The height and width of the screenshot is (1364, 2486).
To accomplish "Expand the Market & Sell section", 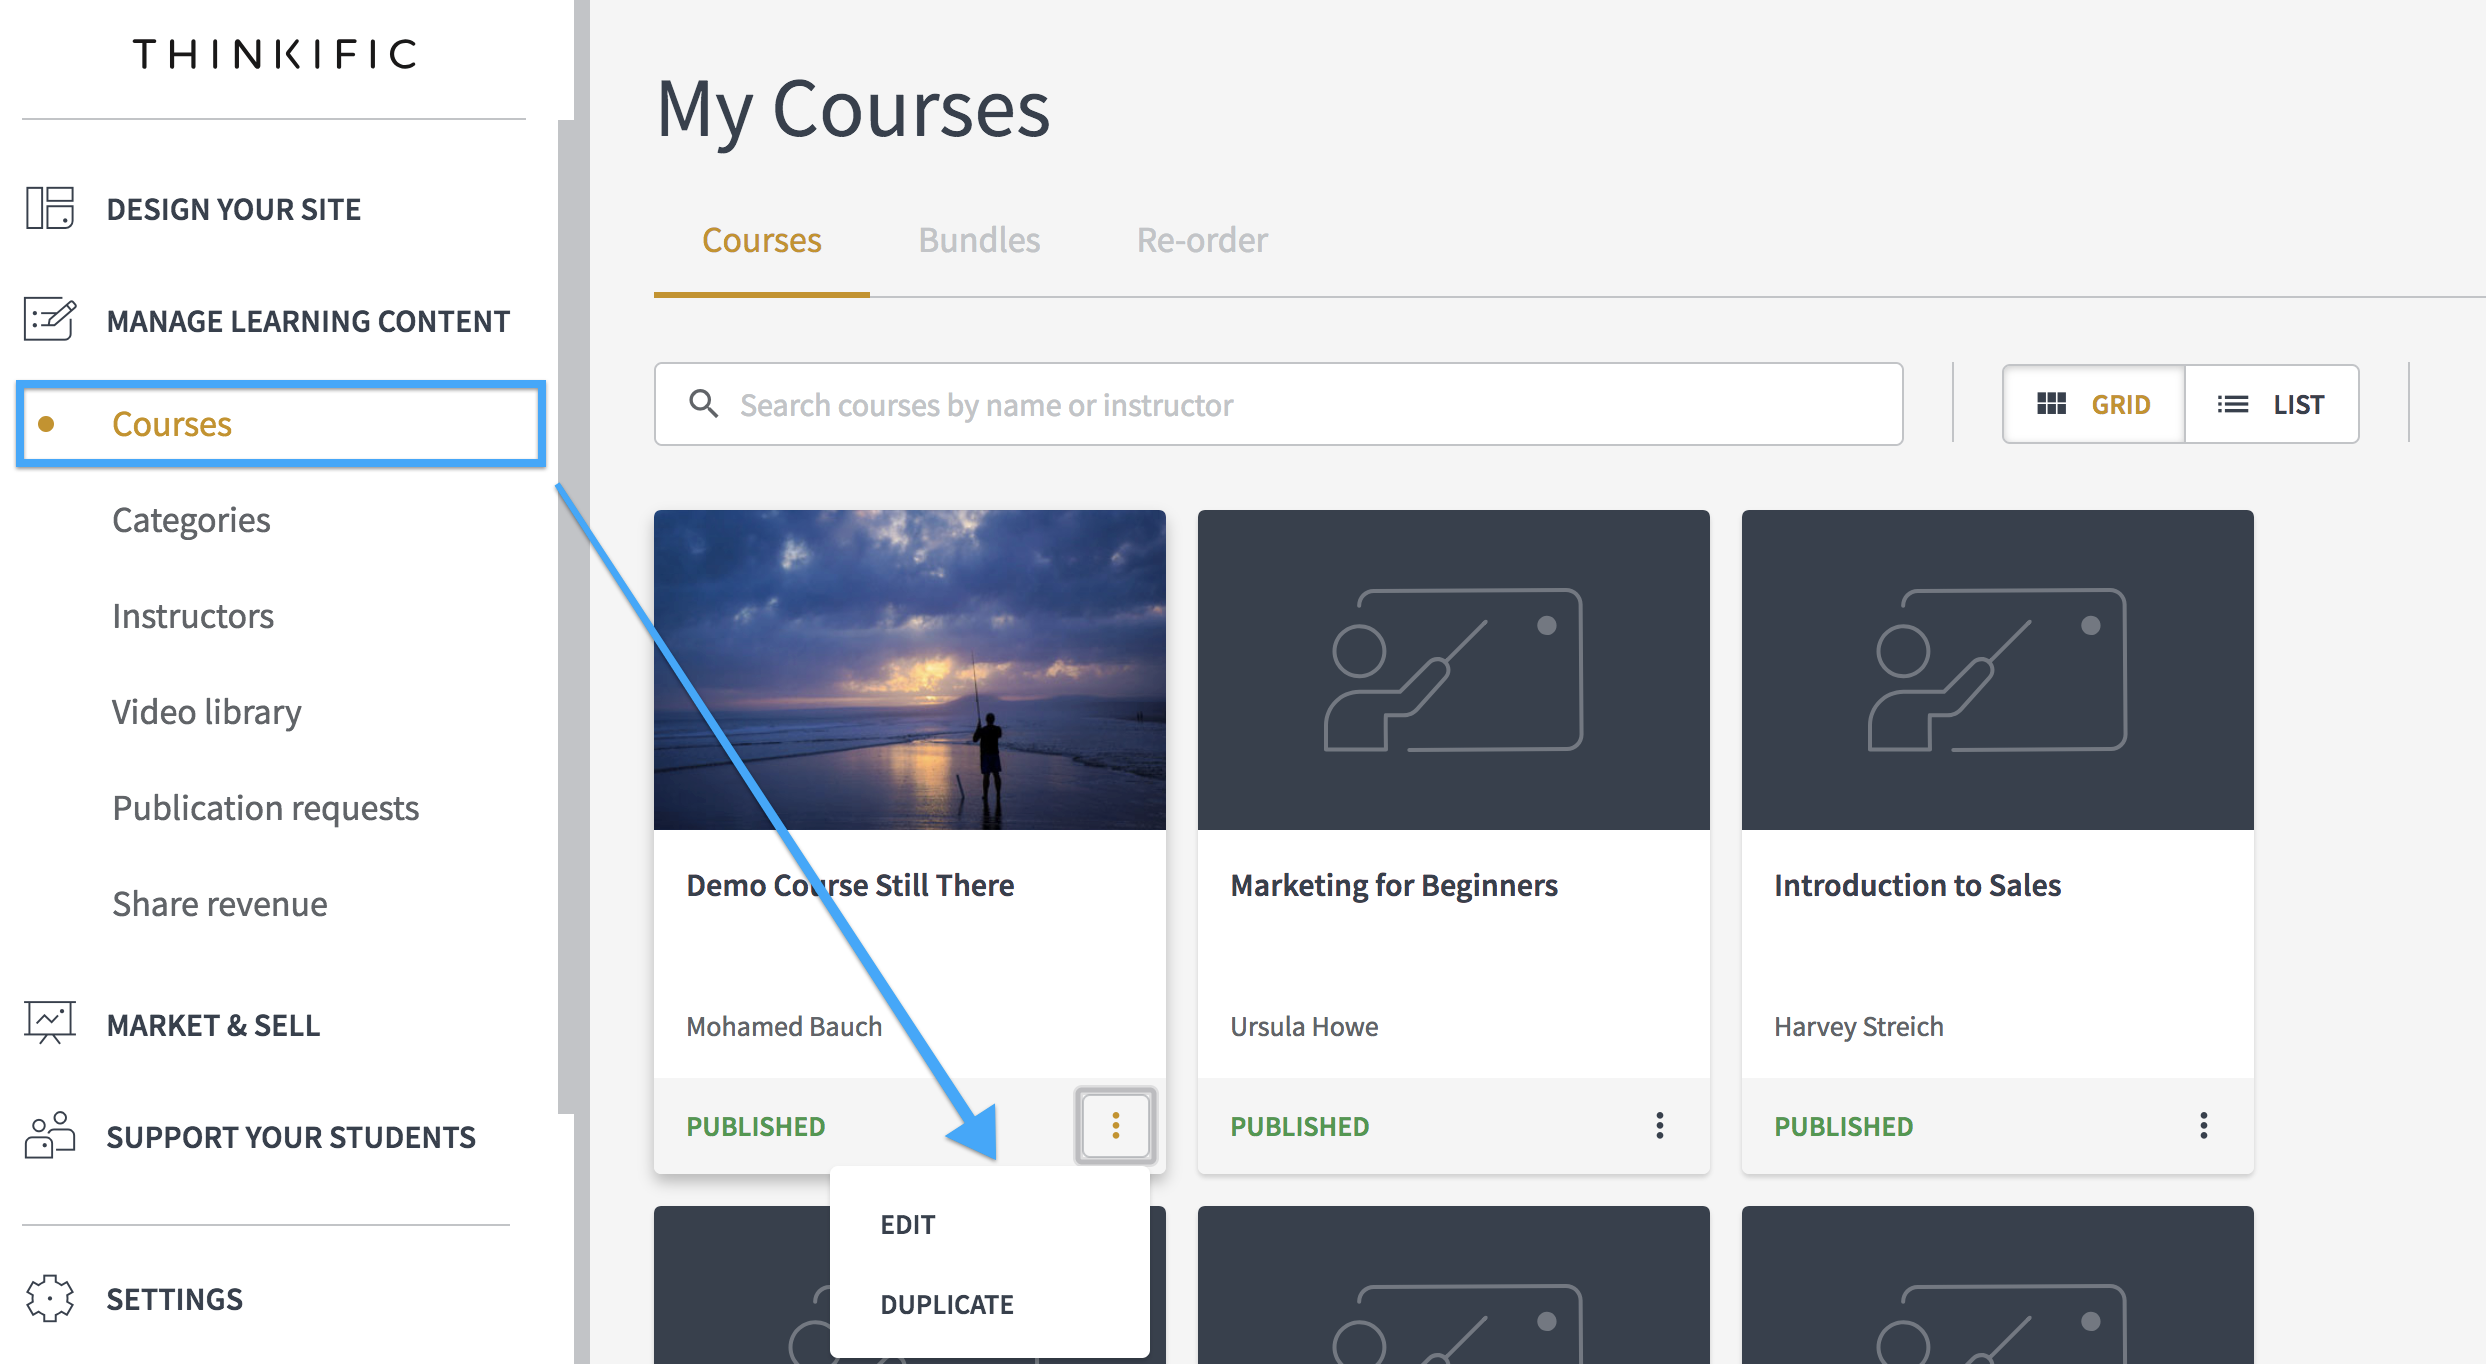I will (214, 1025).
